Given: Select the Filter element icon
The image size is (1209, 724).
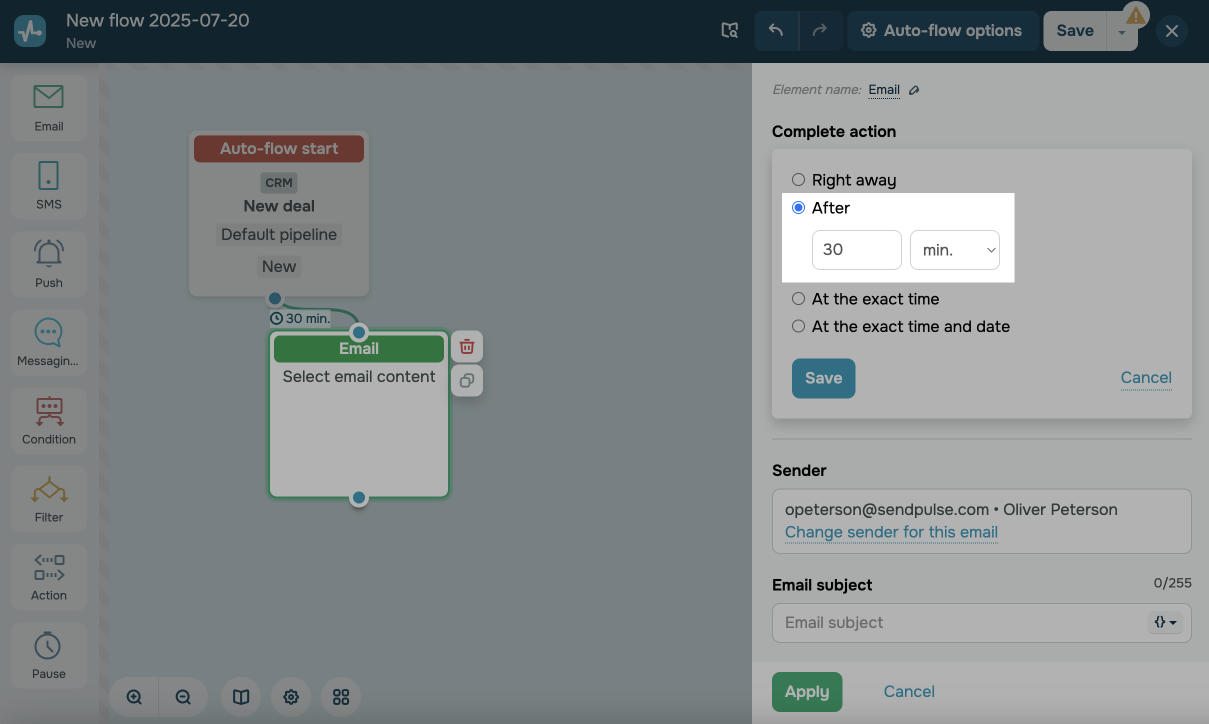Looking at the screenshot, I should tap(48, 497).
